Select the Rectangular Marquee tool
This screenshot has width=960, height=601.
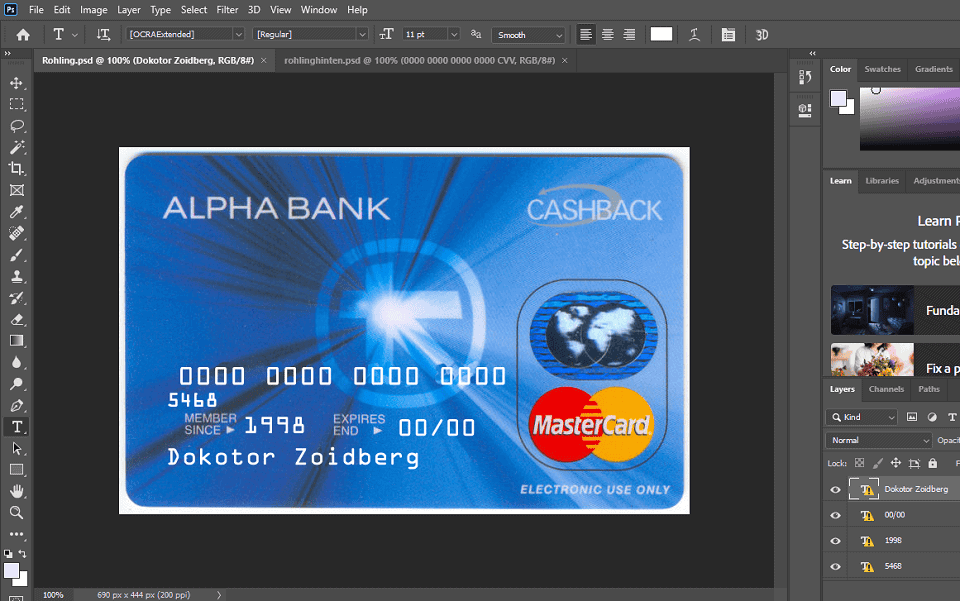coord(17,104)
